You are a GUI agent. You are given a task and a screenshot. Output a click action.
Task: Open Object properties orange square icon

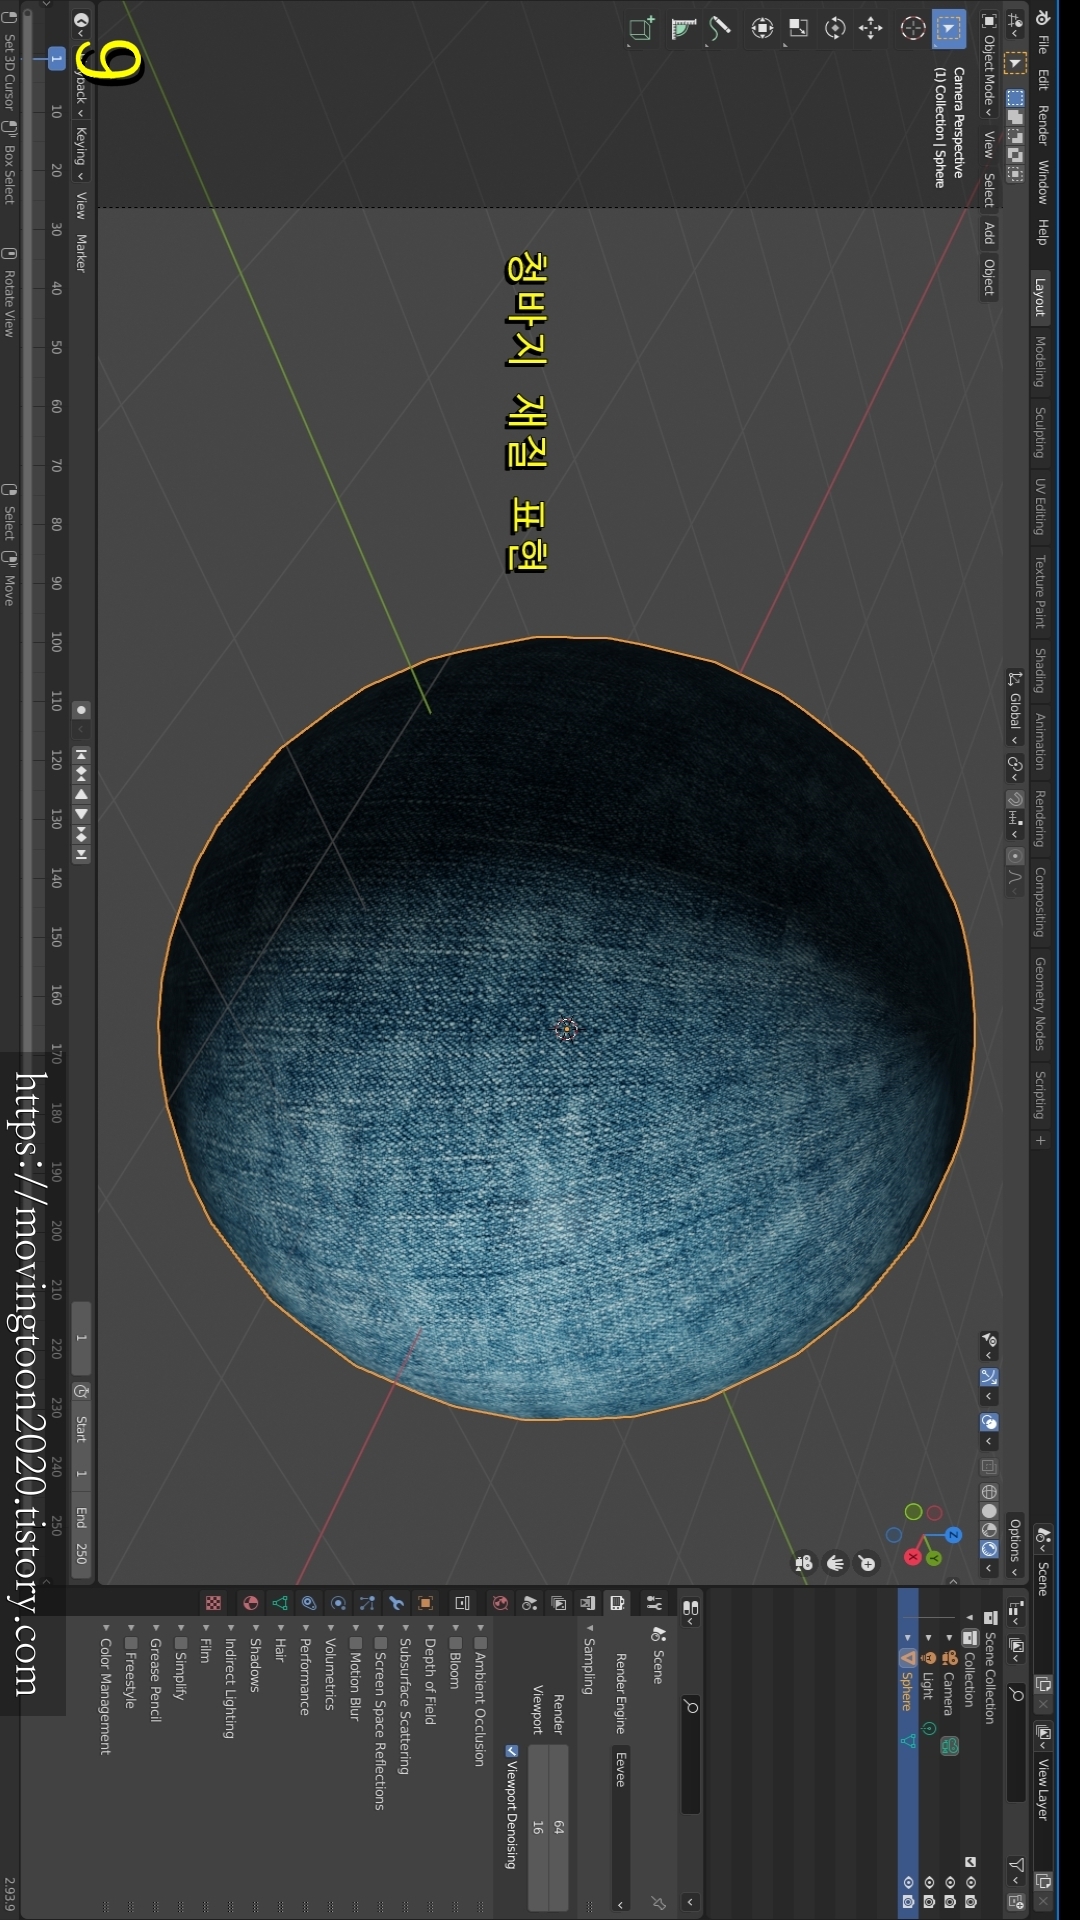click(x=425, y=1603)
